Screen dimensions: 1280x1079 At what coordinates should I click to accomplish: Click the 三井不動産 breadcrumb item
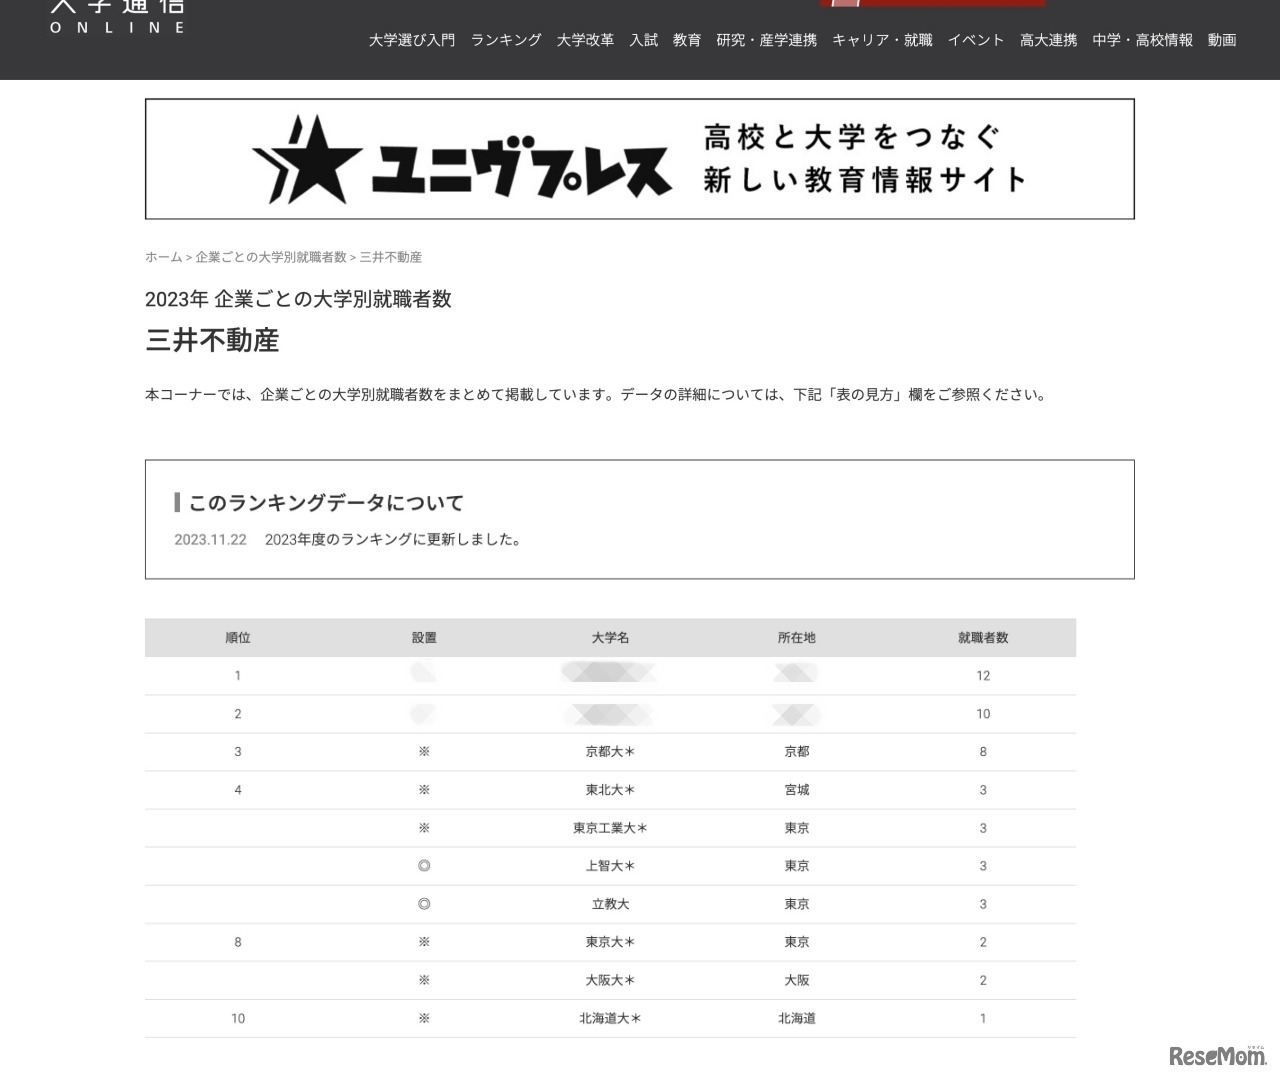point(391,257)
